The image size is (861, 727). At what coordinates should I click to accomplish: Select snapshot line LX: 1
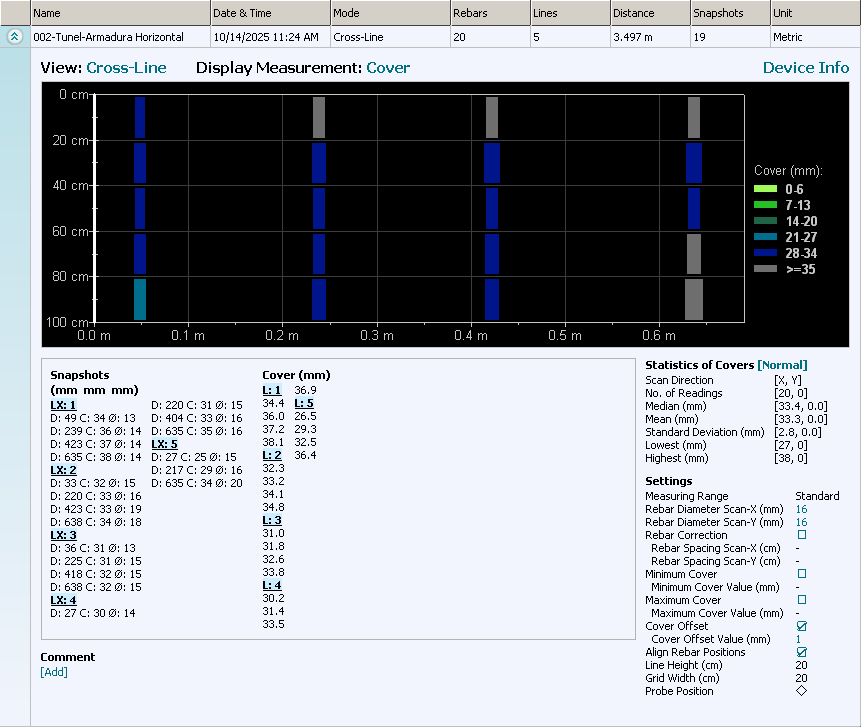[63, 405]
